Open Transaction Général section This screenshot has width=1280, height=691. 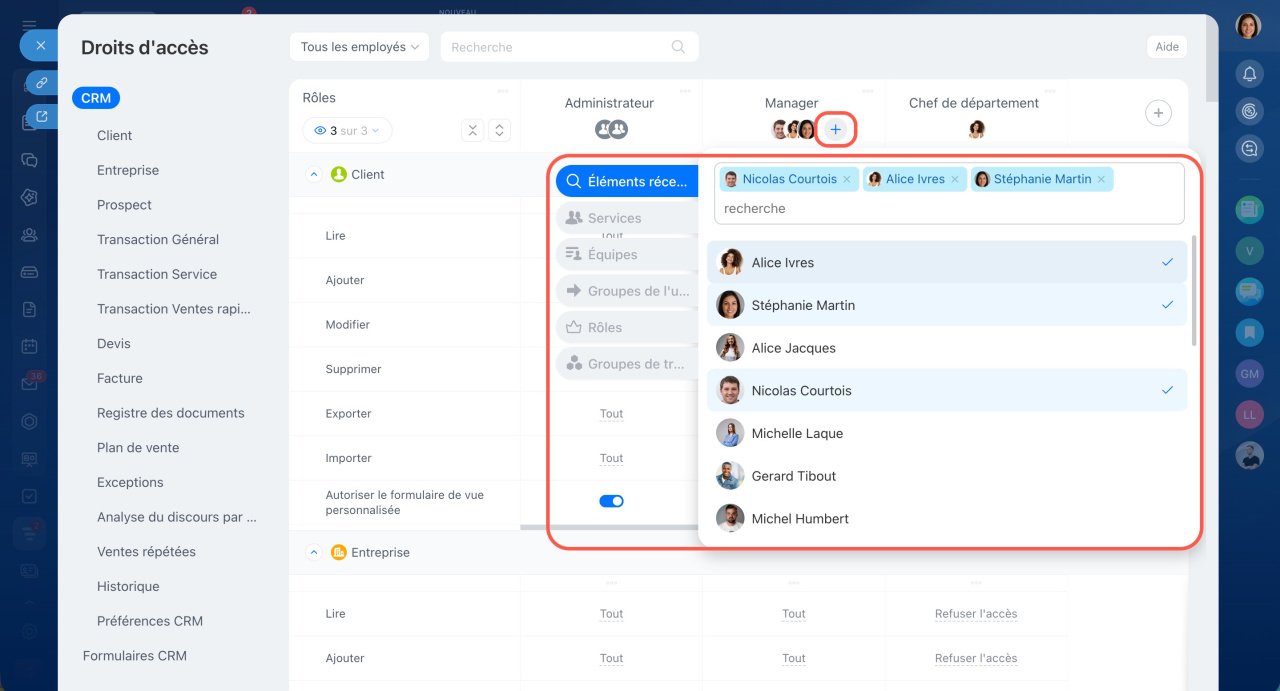(x=158, y=240)
